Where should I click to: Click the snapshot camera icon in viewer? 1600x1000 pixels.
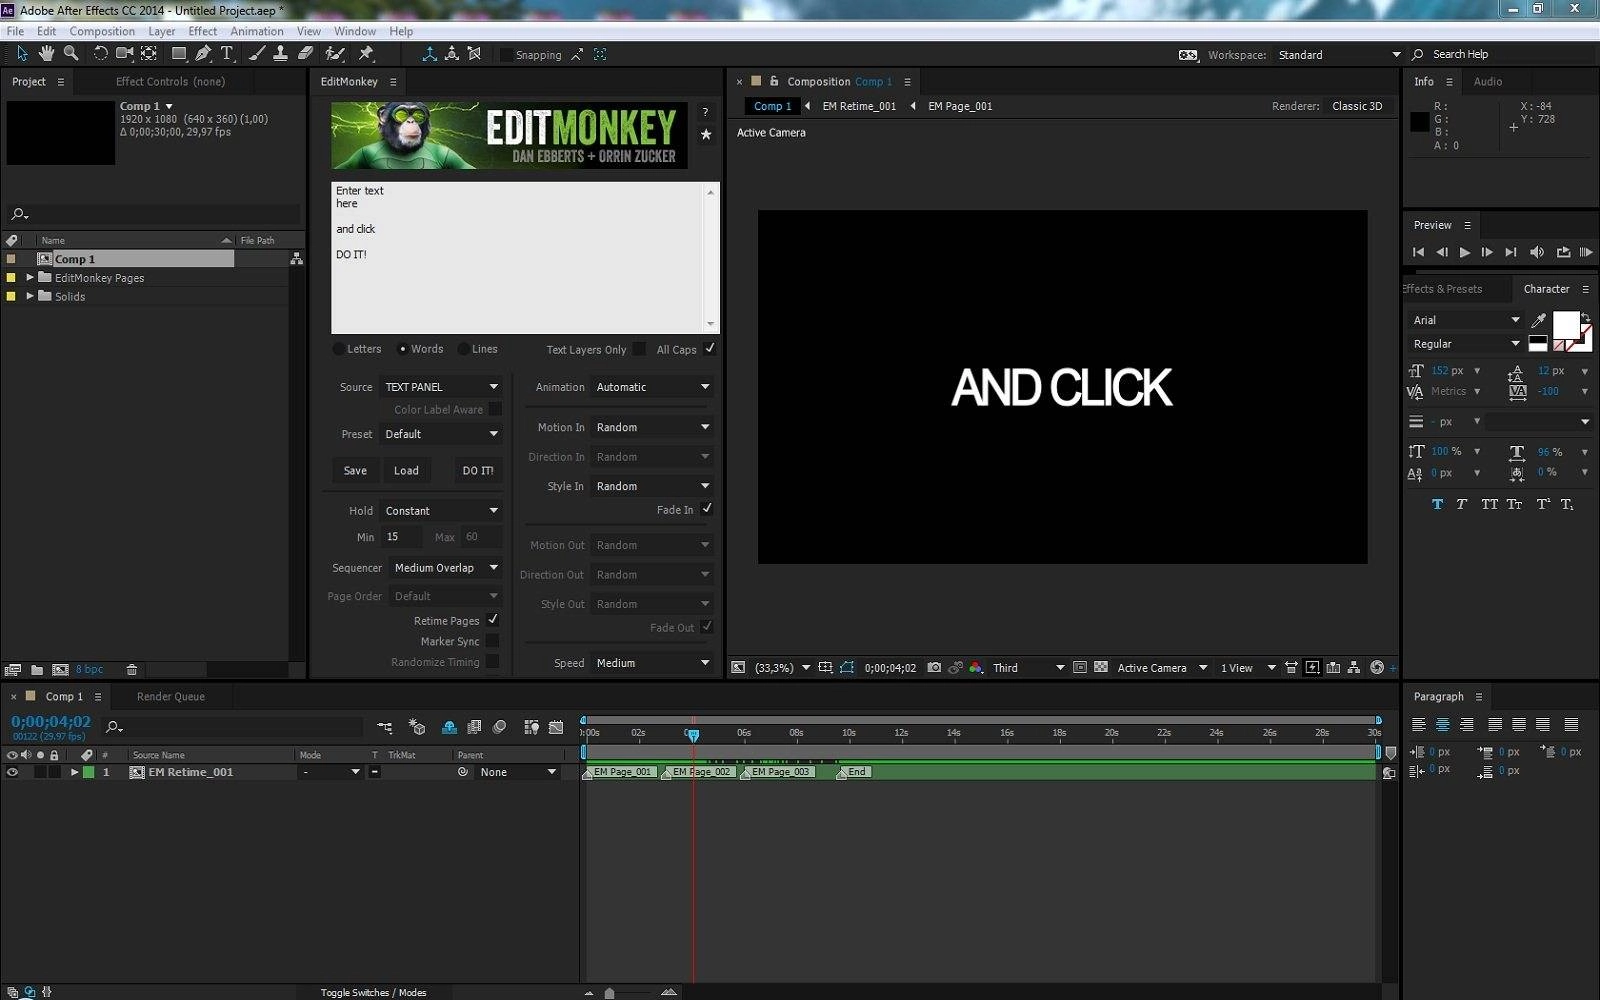point(934,667)
